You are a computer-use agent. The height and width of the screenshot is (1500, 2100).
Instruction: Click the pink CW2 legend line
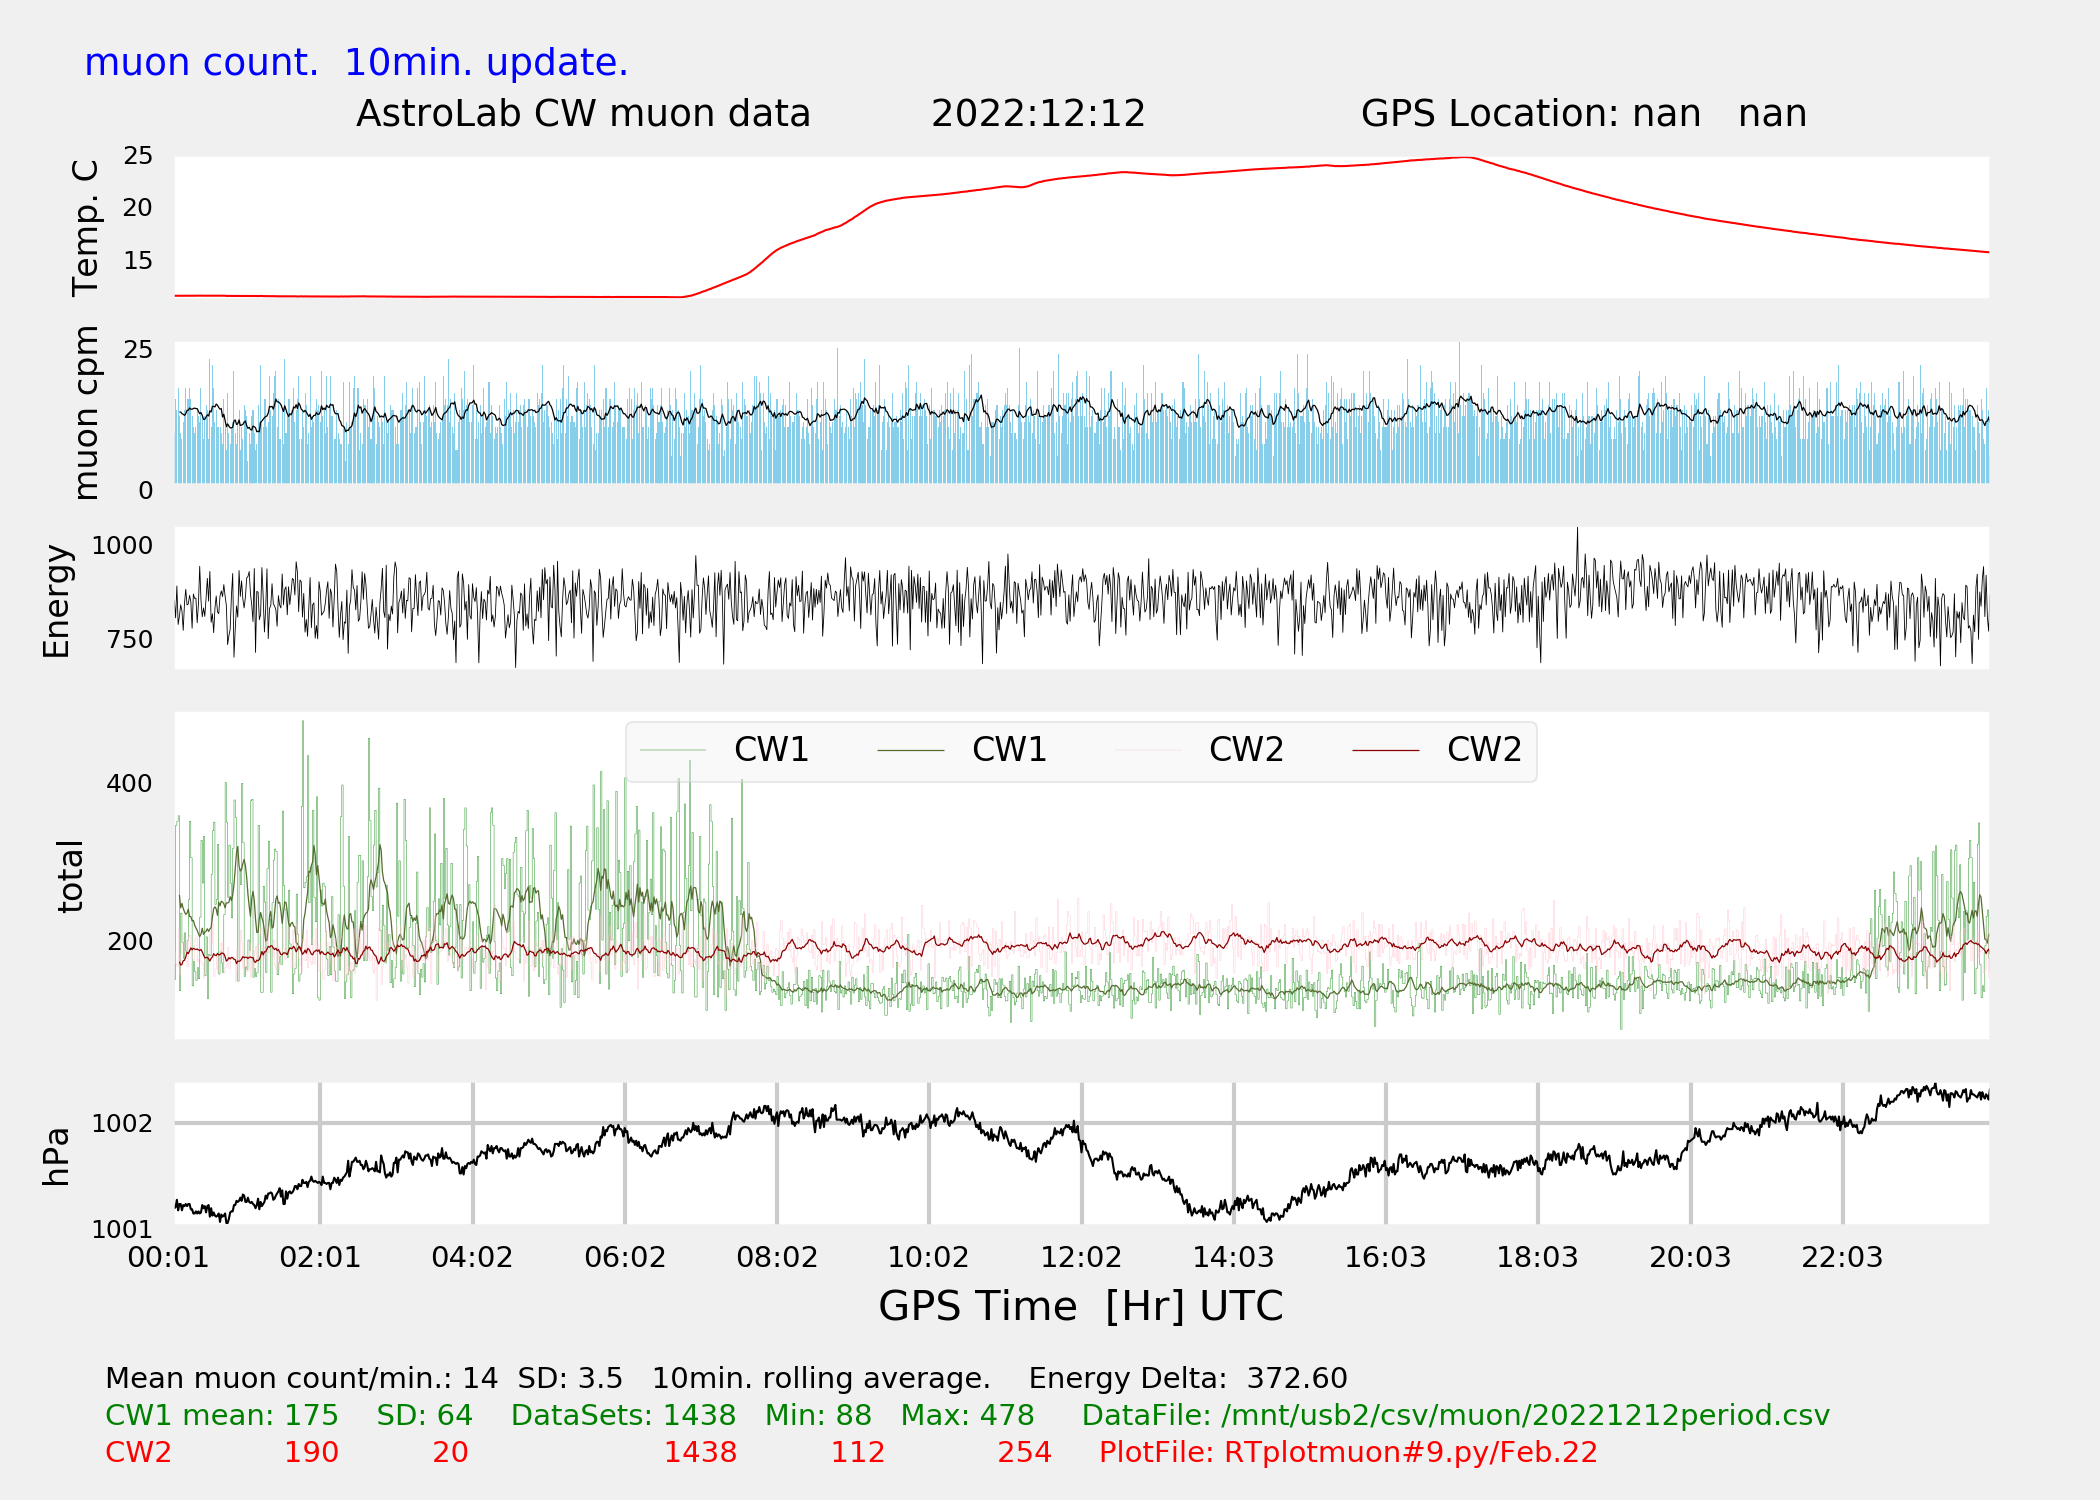1148,750
